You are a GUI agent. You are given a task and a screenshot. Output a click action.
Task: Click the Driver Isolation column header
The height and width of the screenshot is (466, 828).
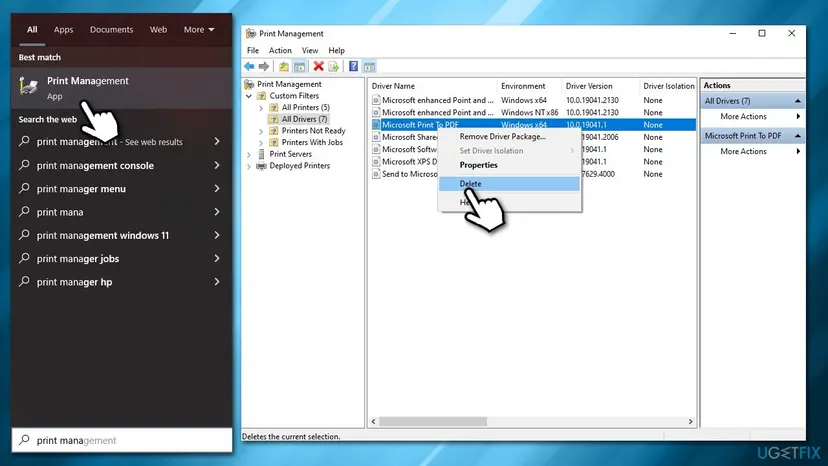point(668,86)
